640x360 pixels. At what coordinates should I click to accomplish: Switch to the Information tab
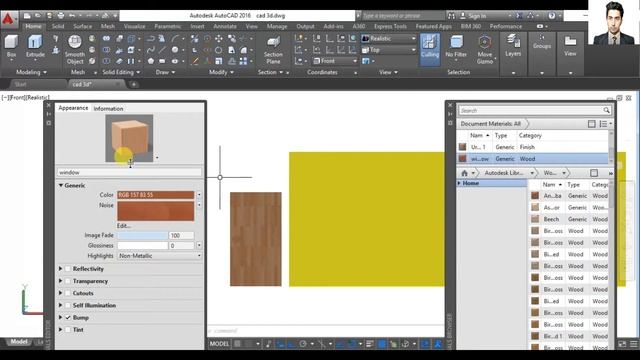tap(108, 109)
